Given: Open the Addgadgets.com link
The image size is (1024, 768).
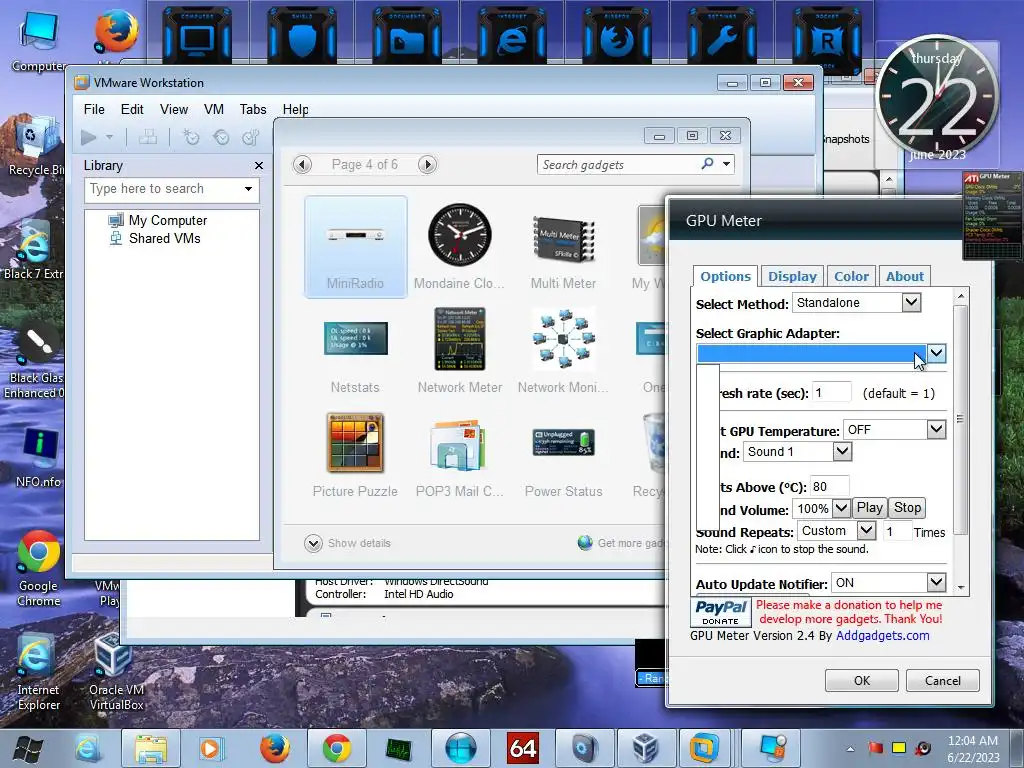Looking at the screenshot, I should point(882,635).
